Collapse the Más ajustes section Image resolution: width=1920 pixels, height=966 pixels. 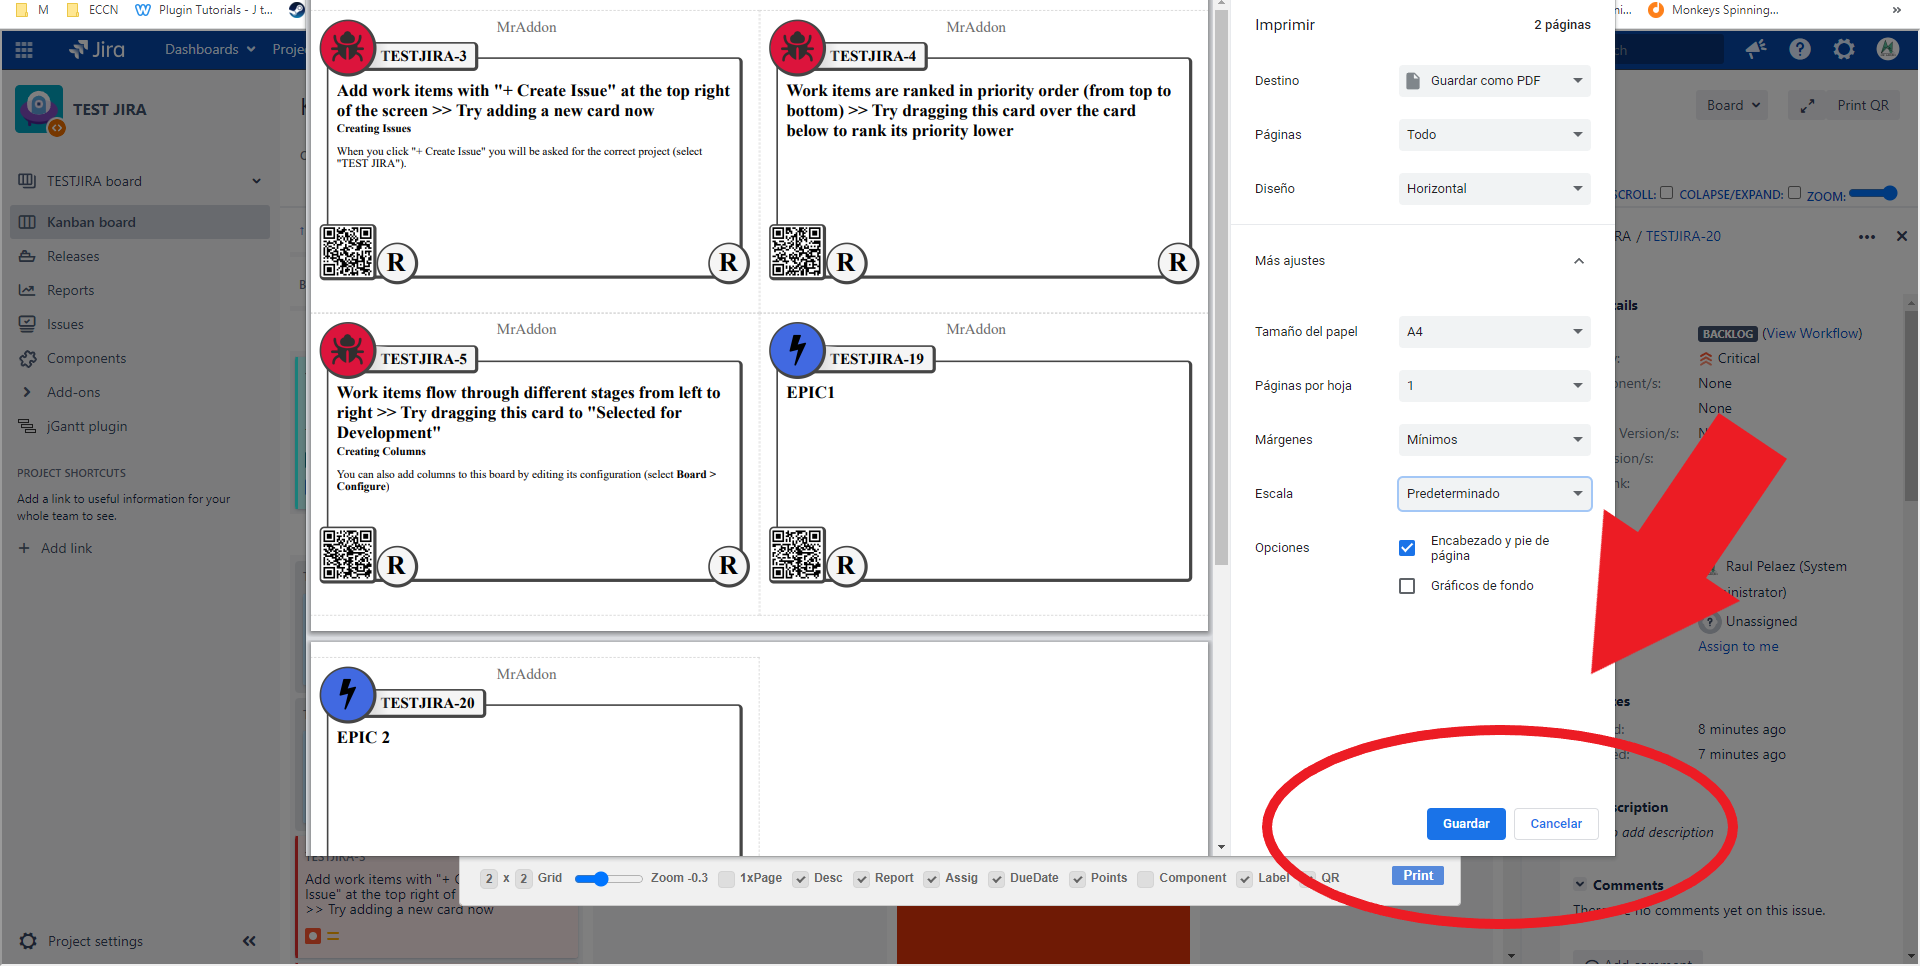coord(1579,261)
